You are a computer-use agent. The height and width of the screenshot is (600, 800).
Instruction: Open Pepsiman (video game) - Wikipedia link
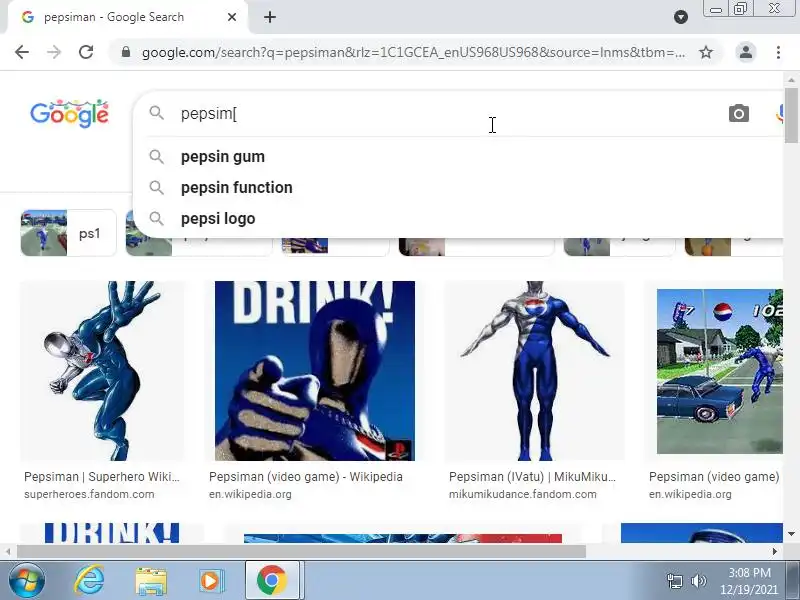click(x=306, y=477)
